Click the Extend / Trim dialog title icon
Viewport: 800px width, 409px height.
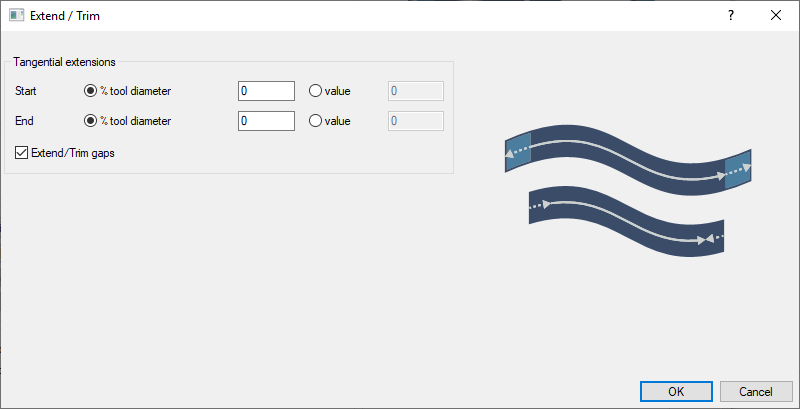click(x=16, y=16)
